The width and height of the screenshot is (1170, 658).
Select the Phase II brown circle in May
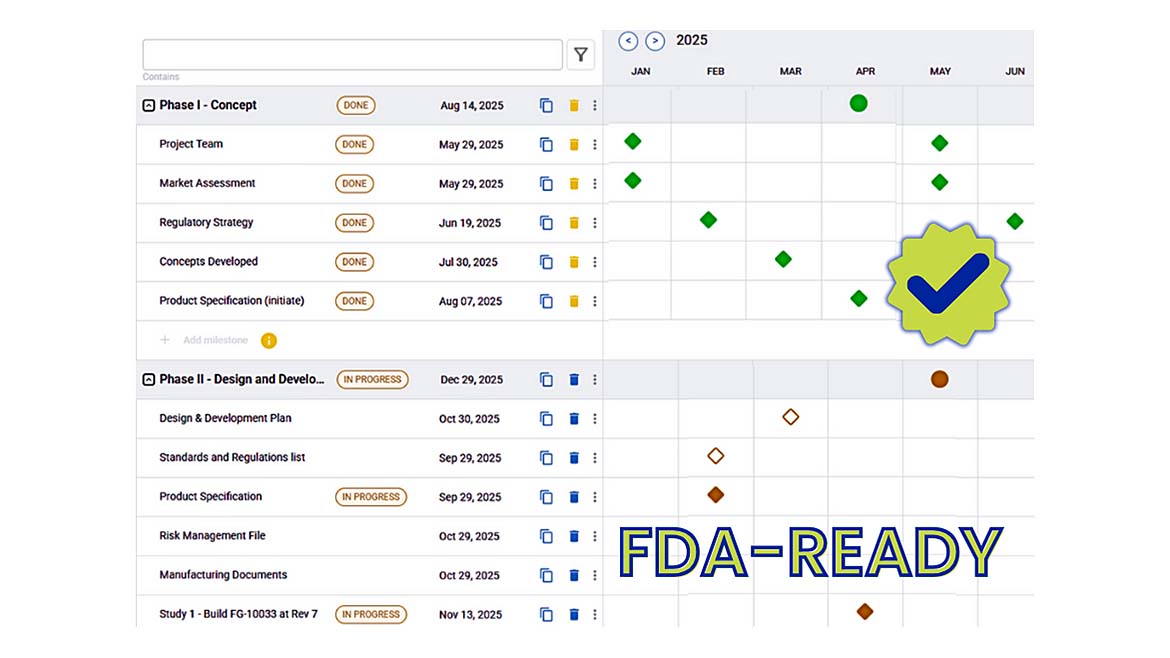pyautogui.click(x=939, y=379)
